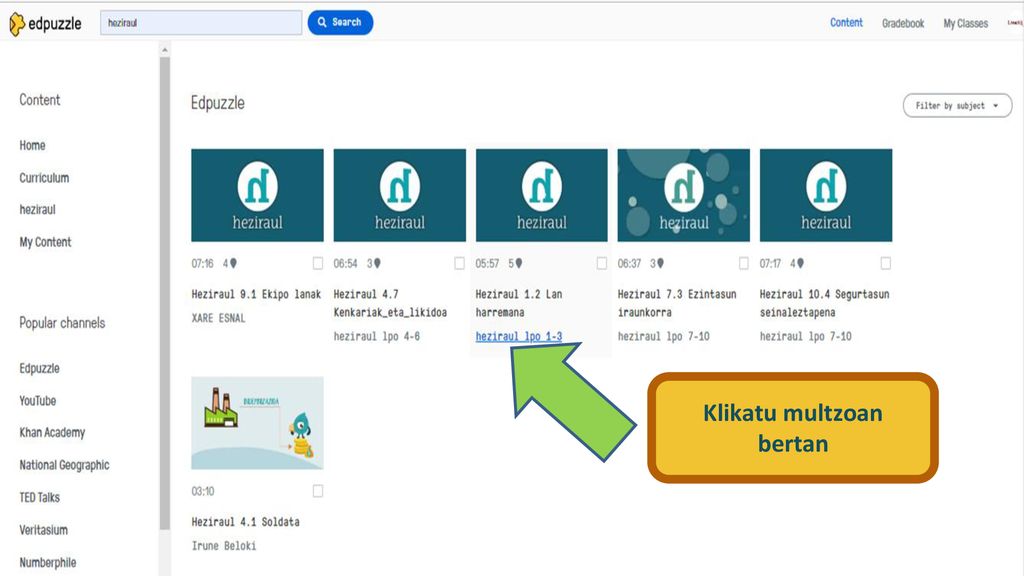Click the 05:57 duration text

[487, 263]
